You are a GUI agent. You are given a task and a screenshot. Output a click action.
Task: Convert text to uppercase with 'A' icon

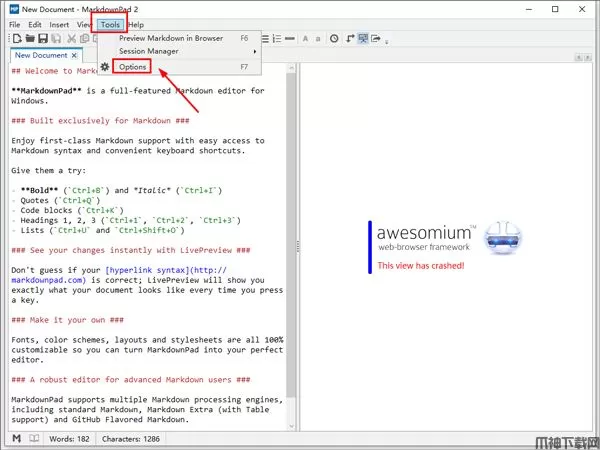coord(303,38)
